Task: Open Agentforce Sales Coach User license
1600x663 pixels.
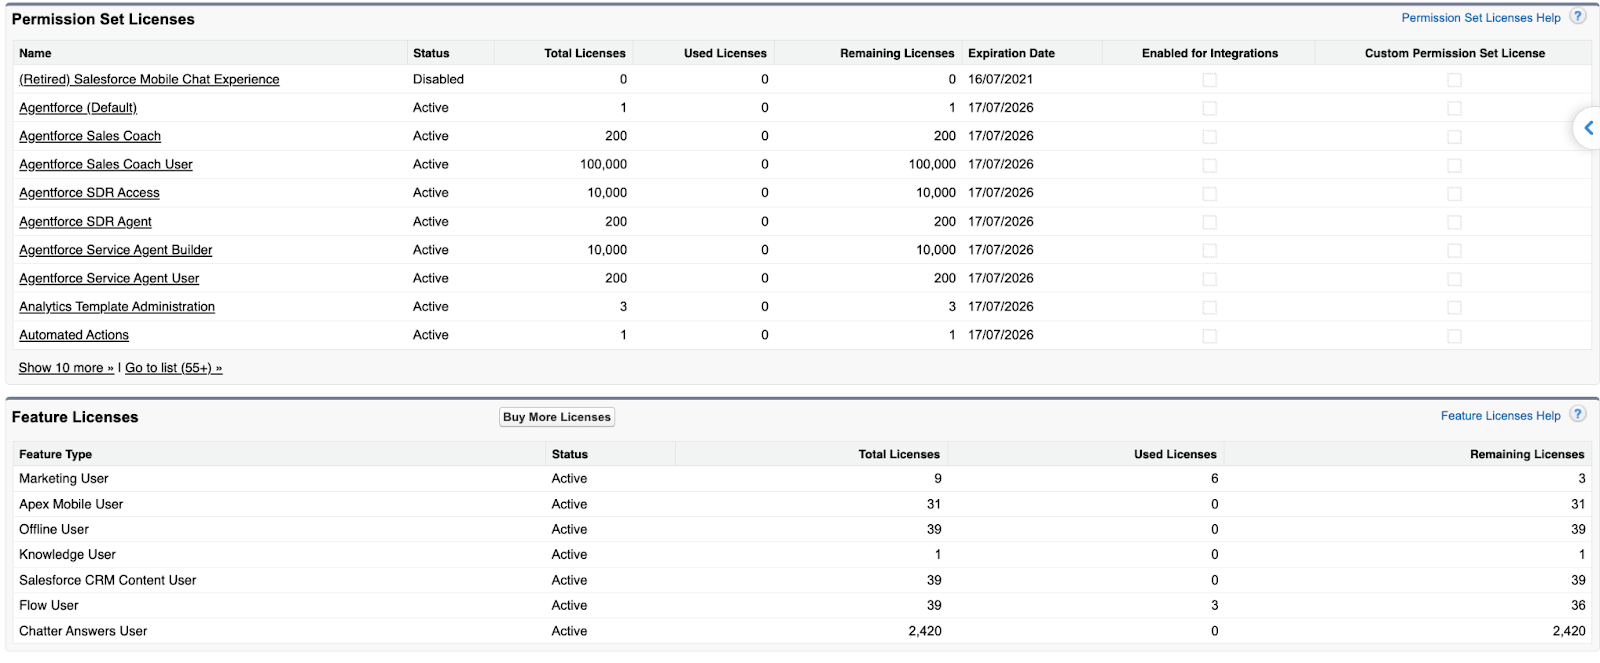Action: pos(106,165)
